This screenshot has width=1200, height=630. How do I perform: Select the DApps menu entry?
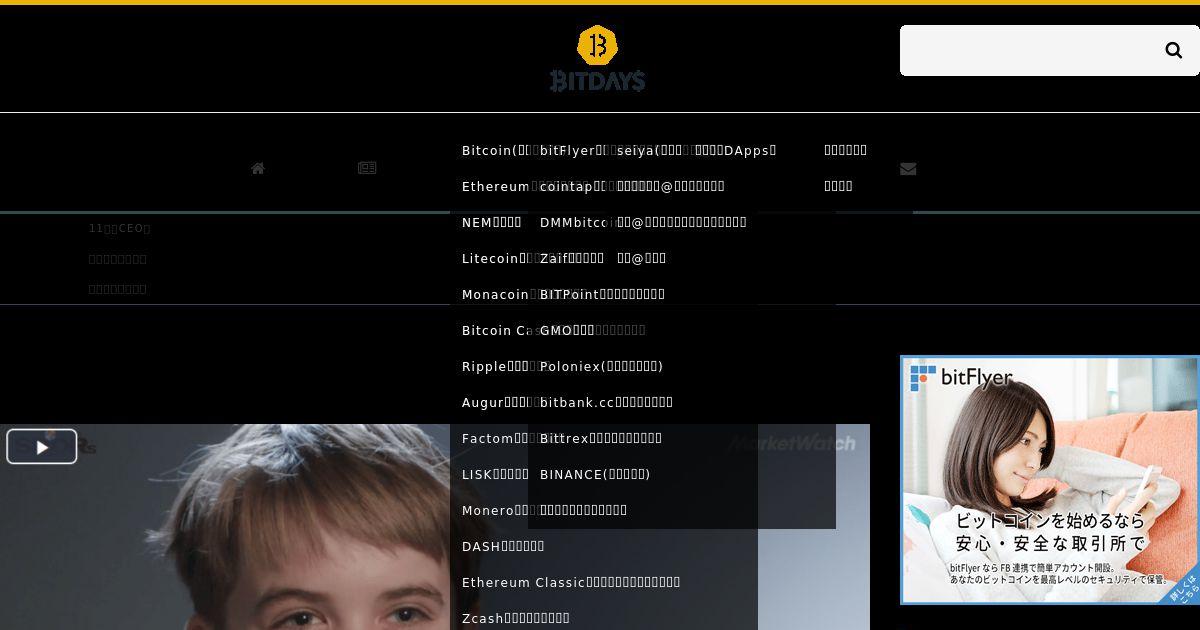pyautogui.click(x=736, y=150)
